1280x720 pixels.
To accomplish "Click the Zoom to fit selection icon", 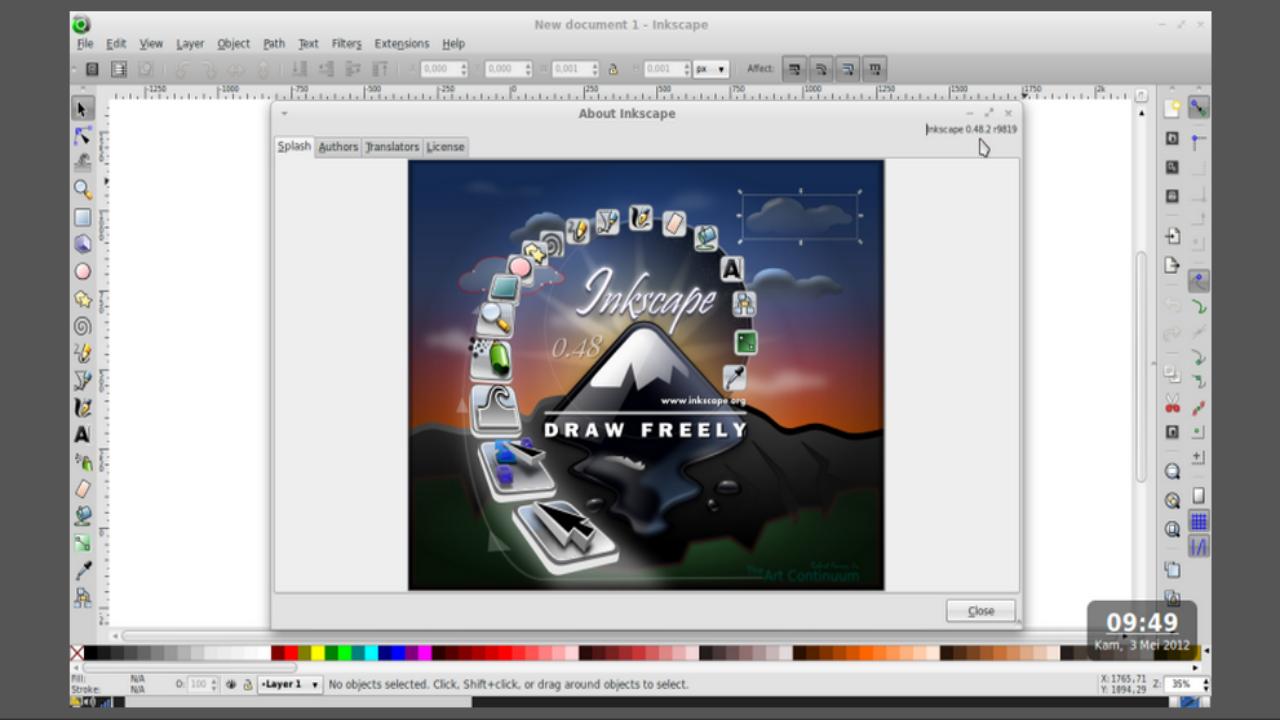I will point(1172,471).
